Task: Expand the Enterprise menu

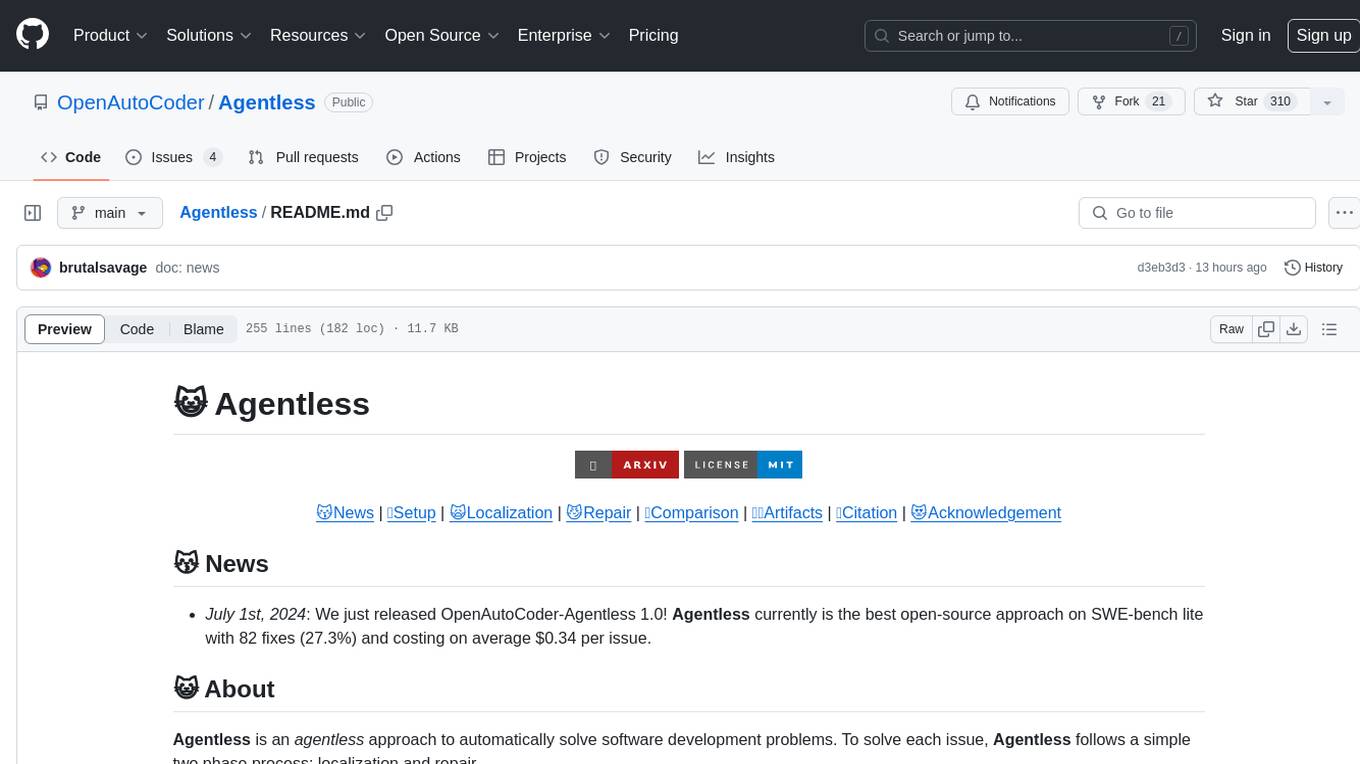Action: [563, 35]
